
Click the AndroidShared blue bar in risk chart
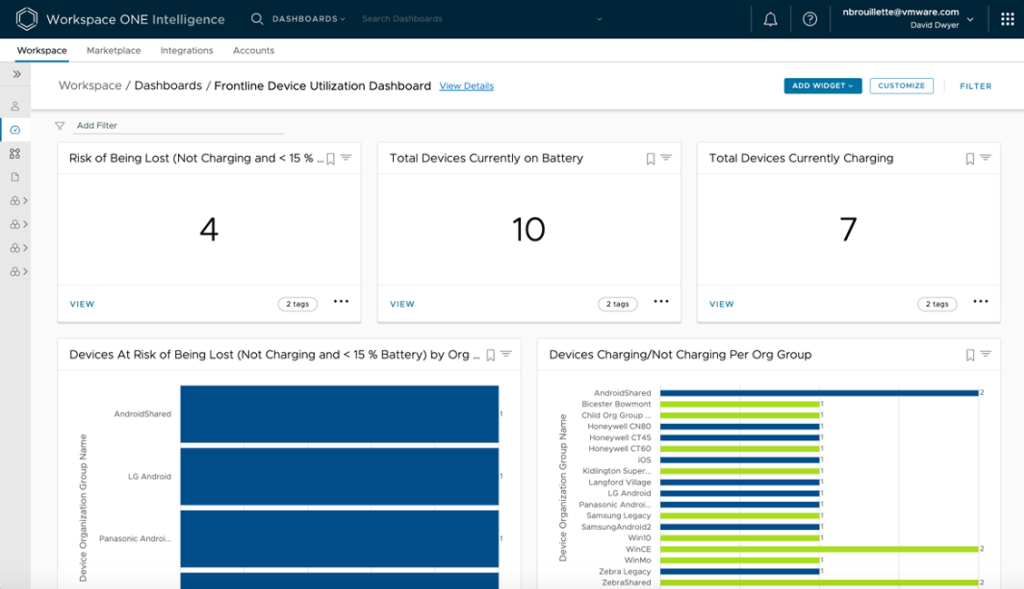[x=339, y=413]
